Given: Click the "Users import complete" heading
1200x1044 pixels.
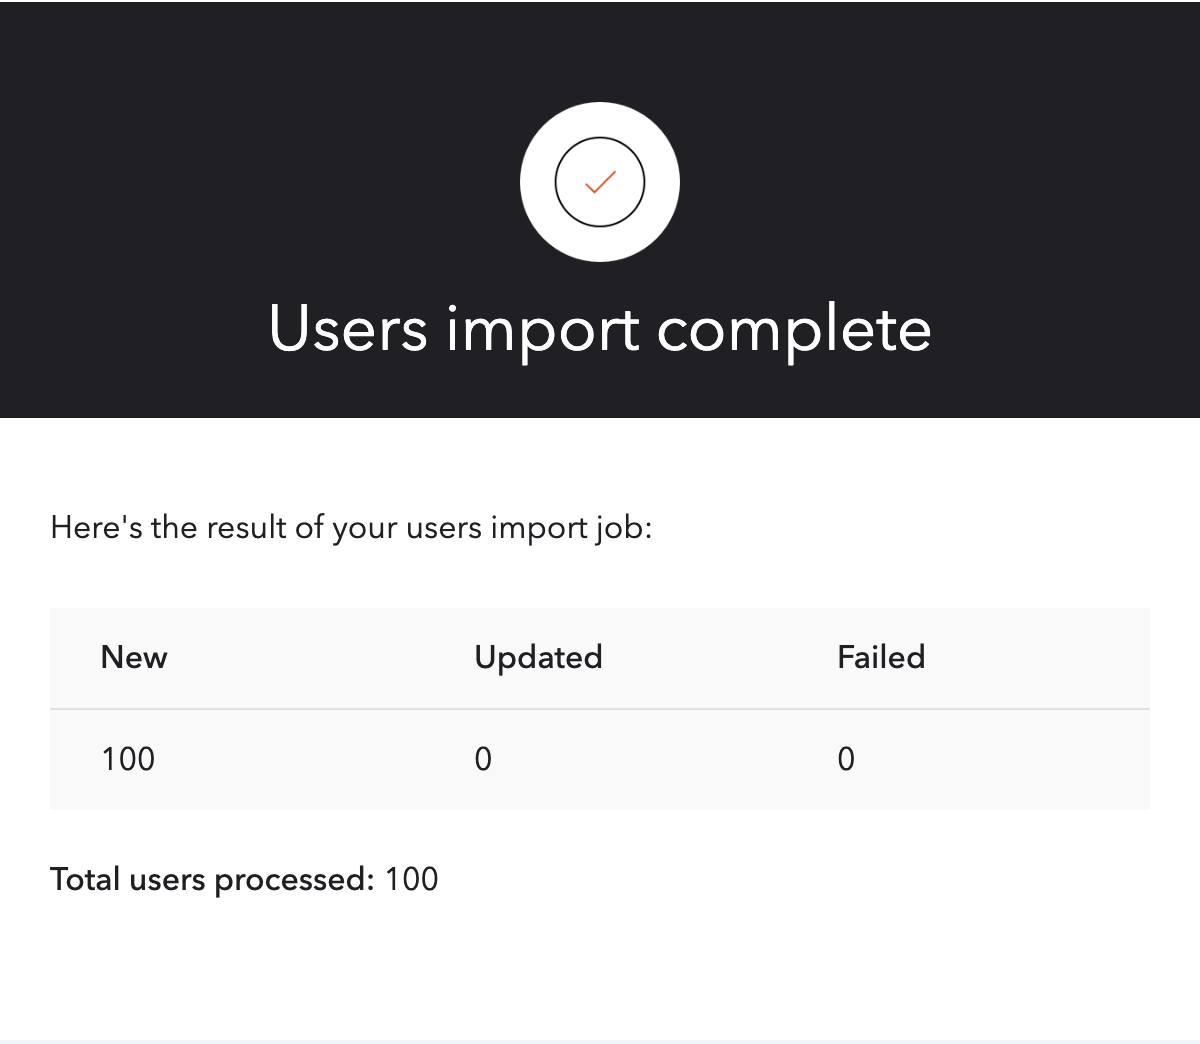Looking at the screenshot, I should coord(600,330).
